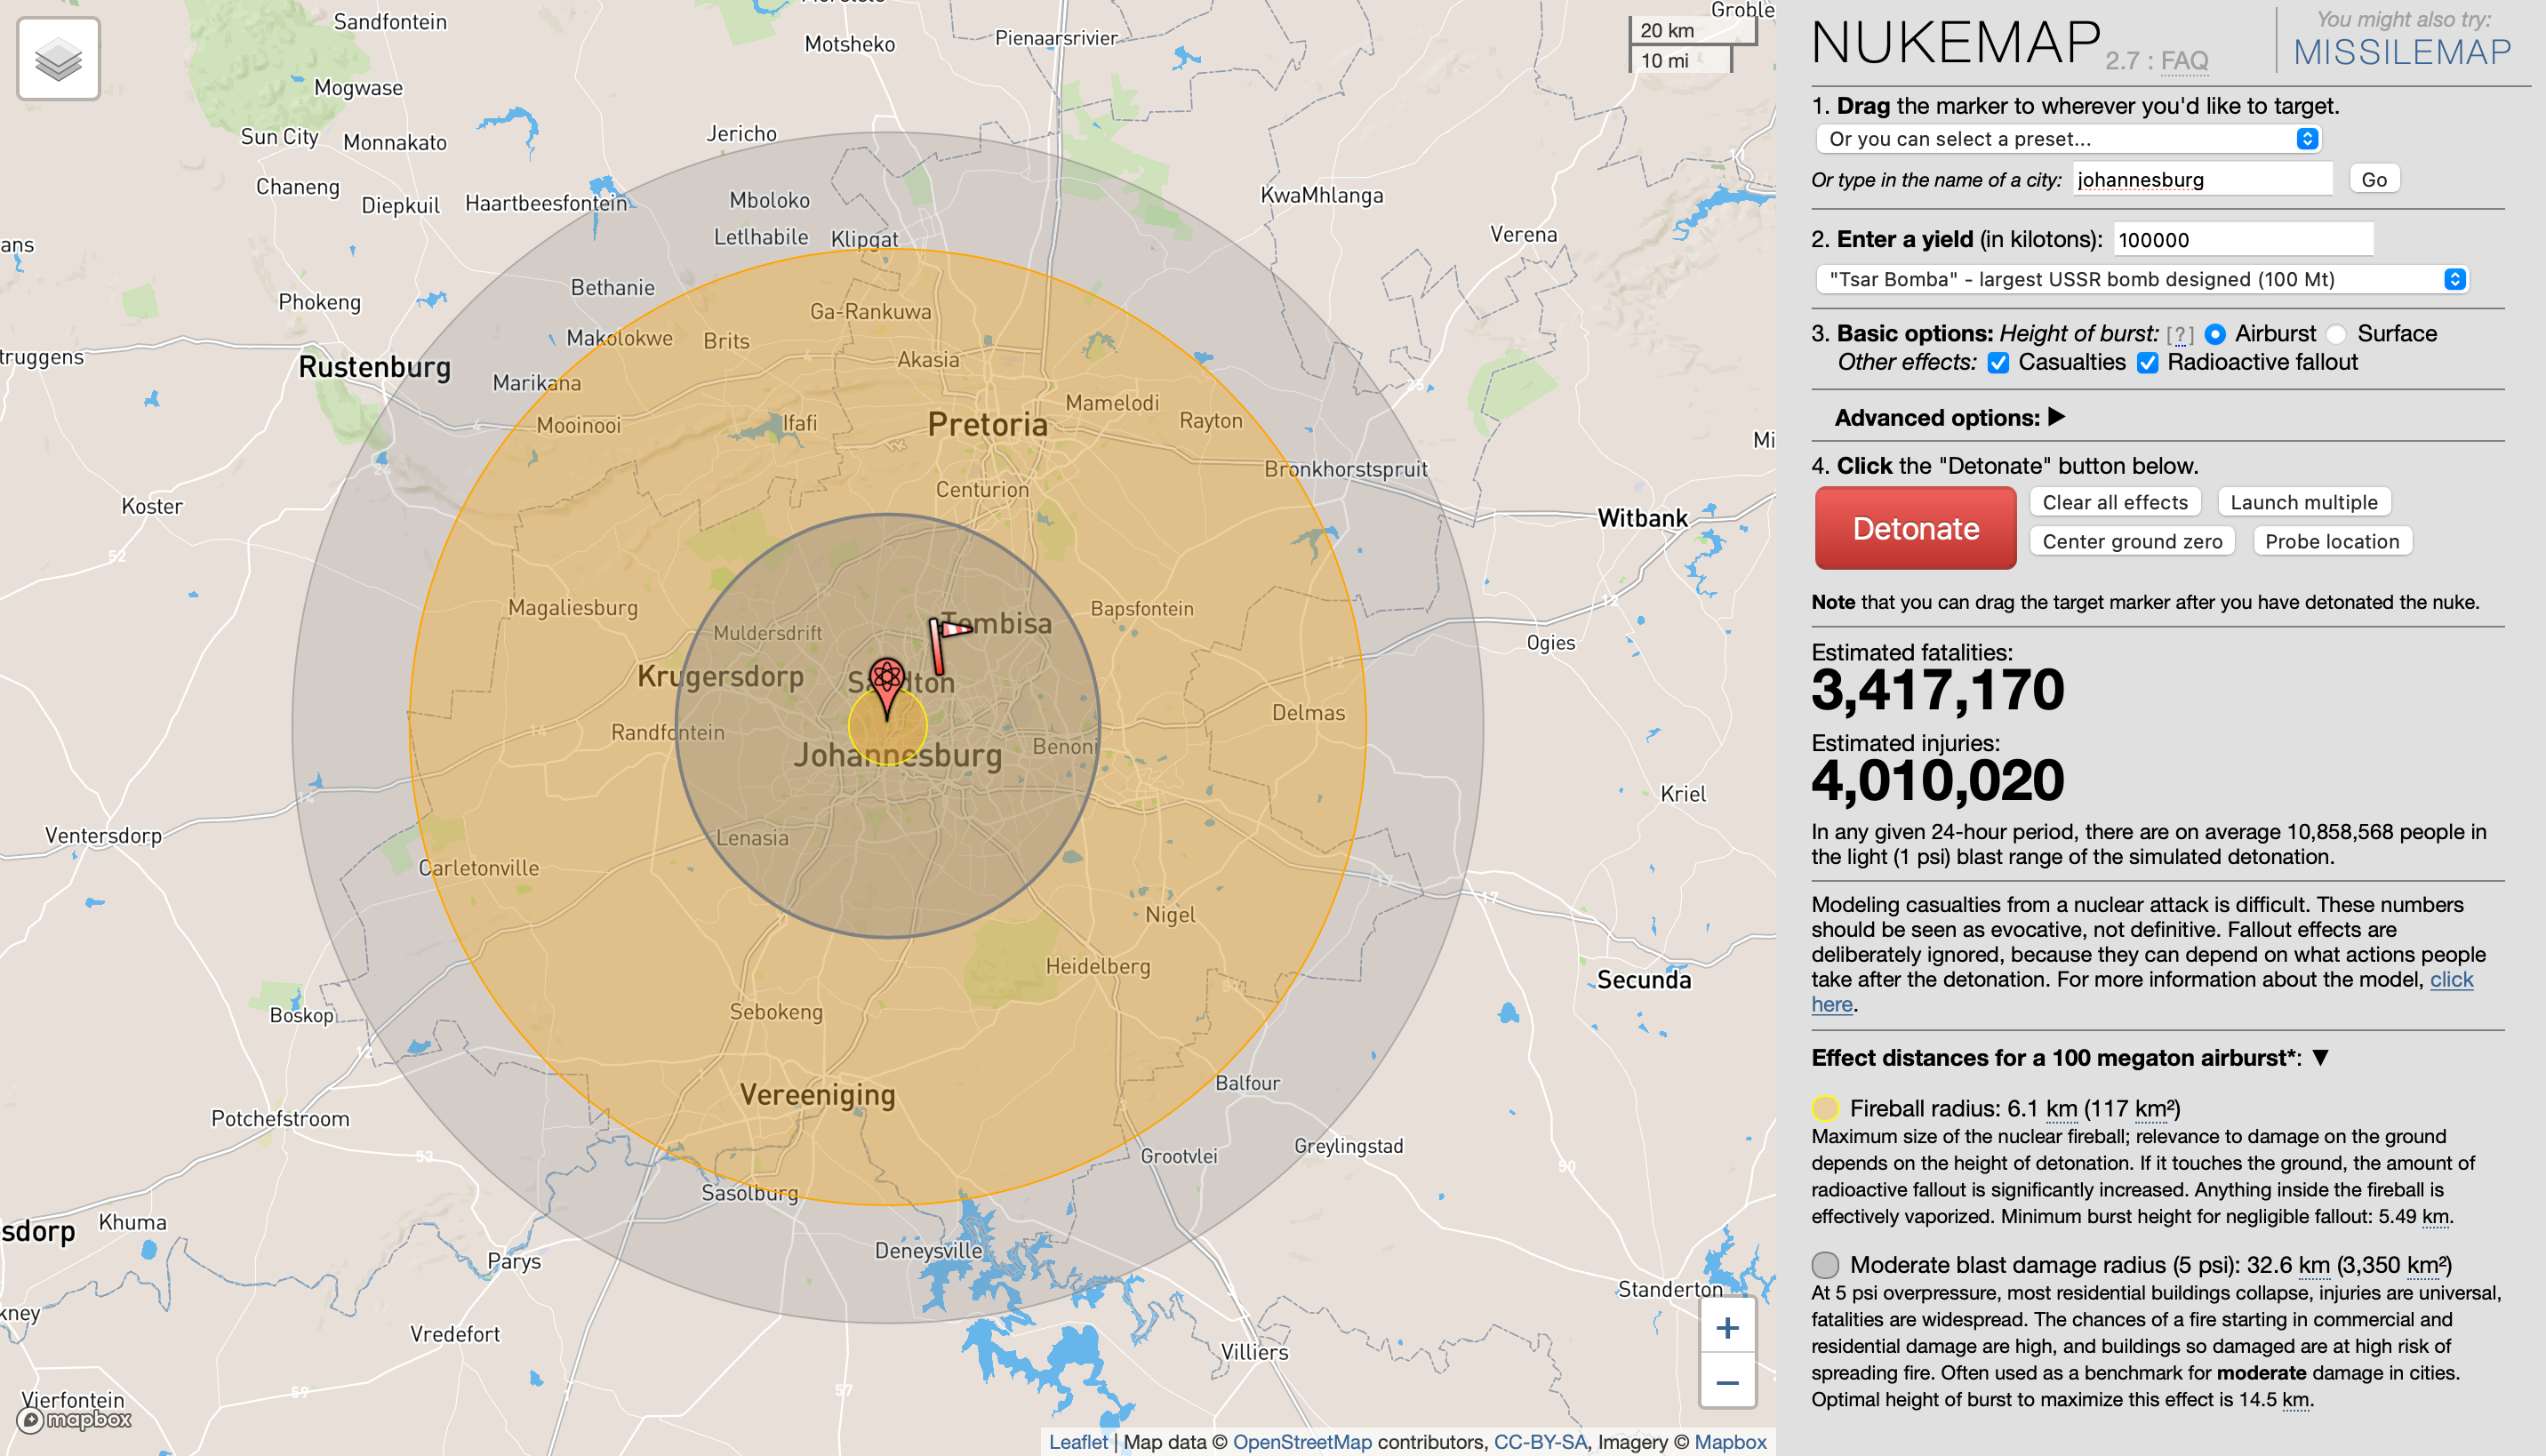Click the Go button beside city field
The image size is (2546, 1456).
coord(2373,179)
